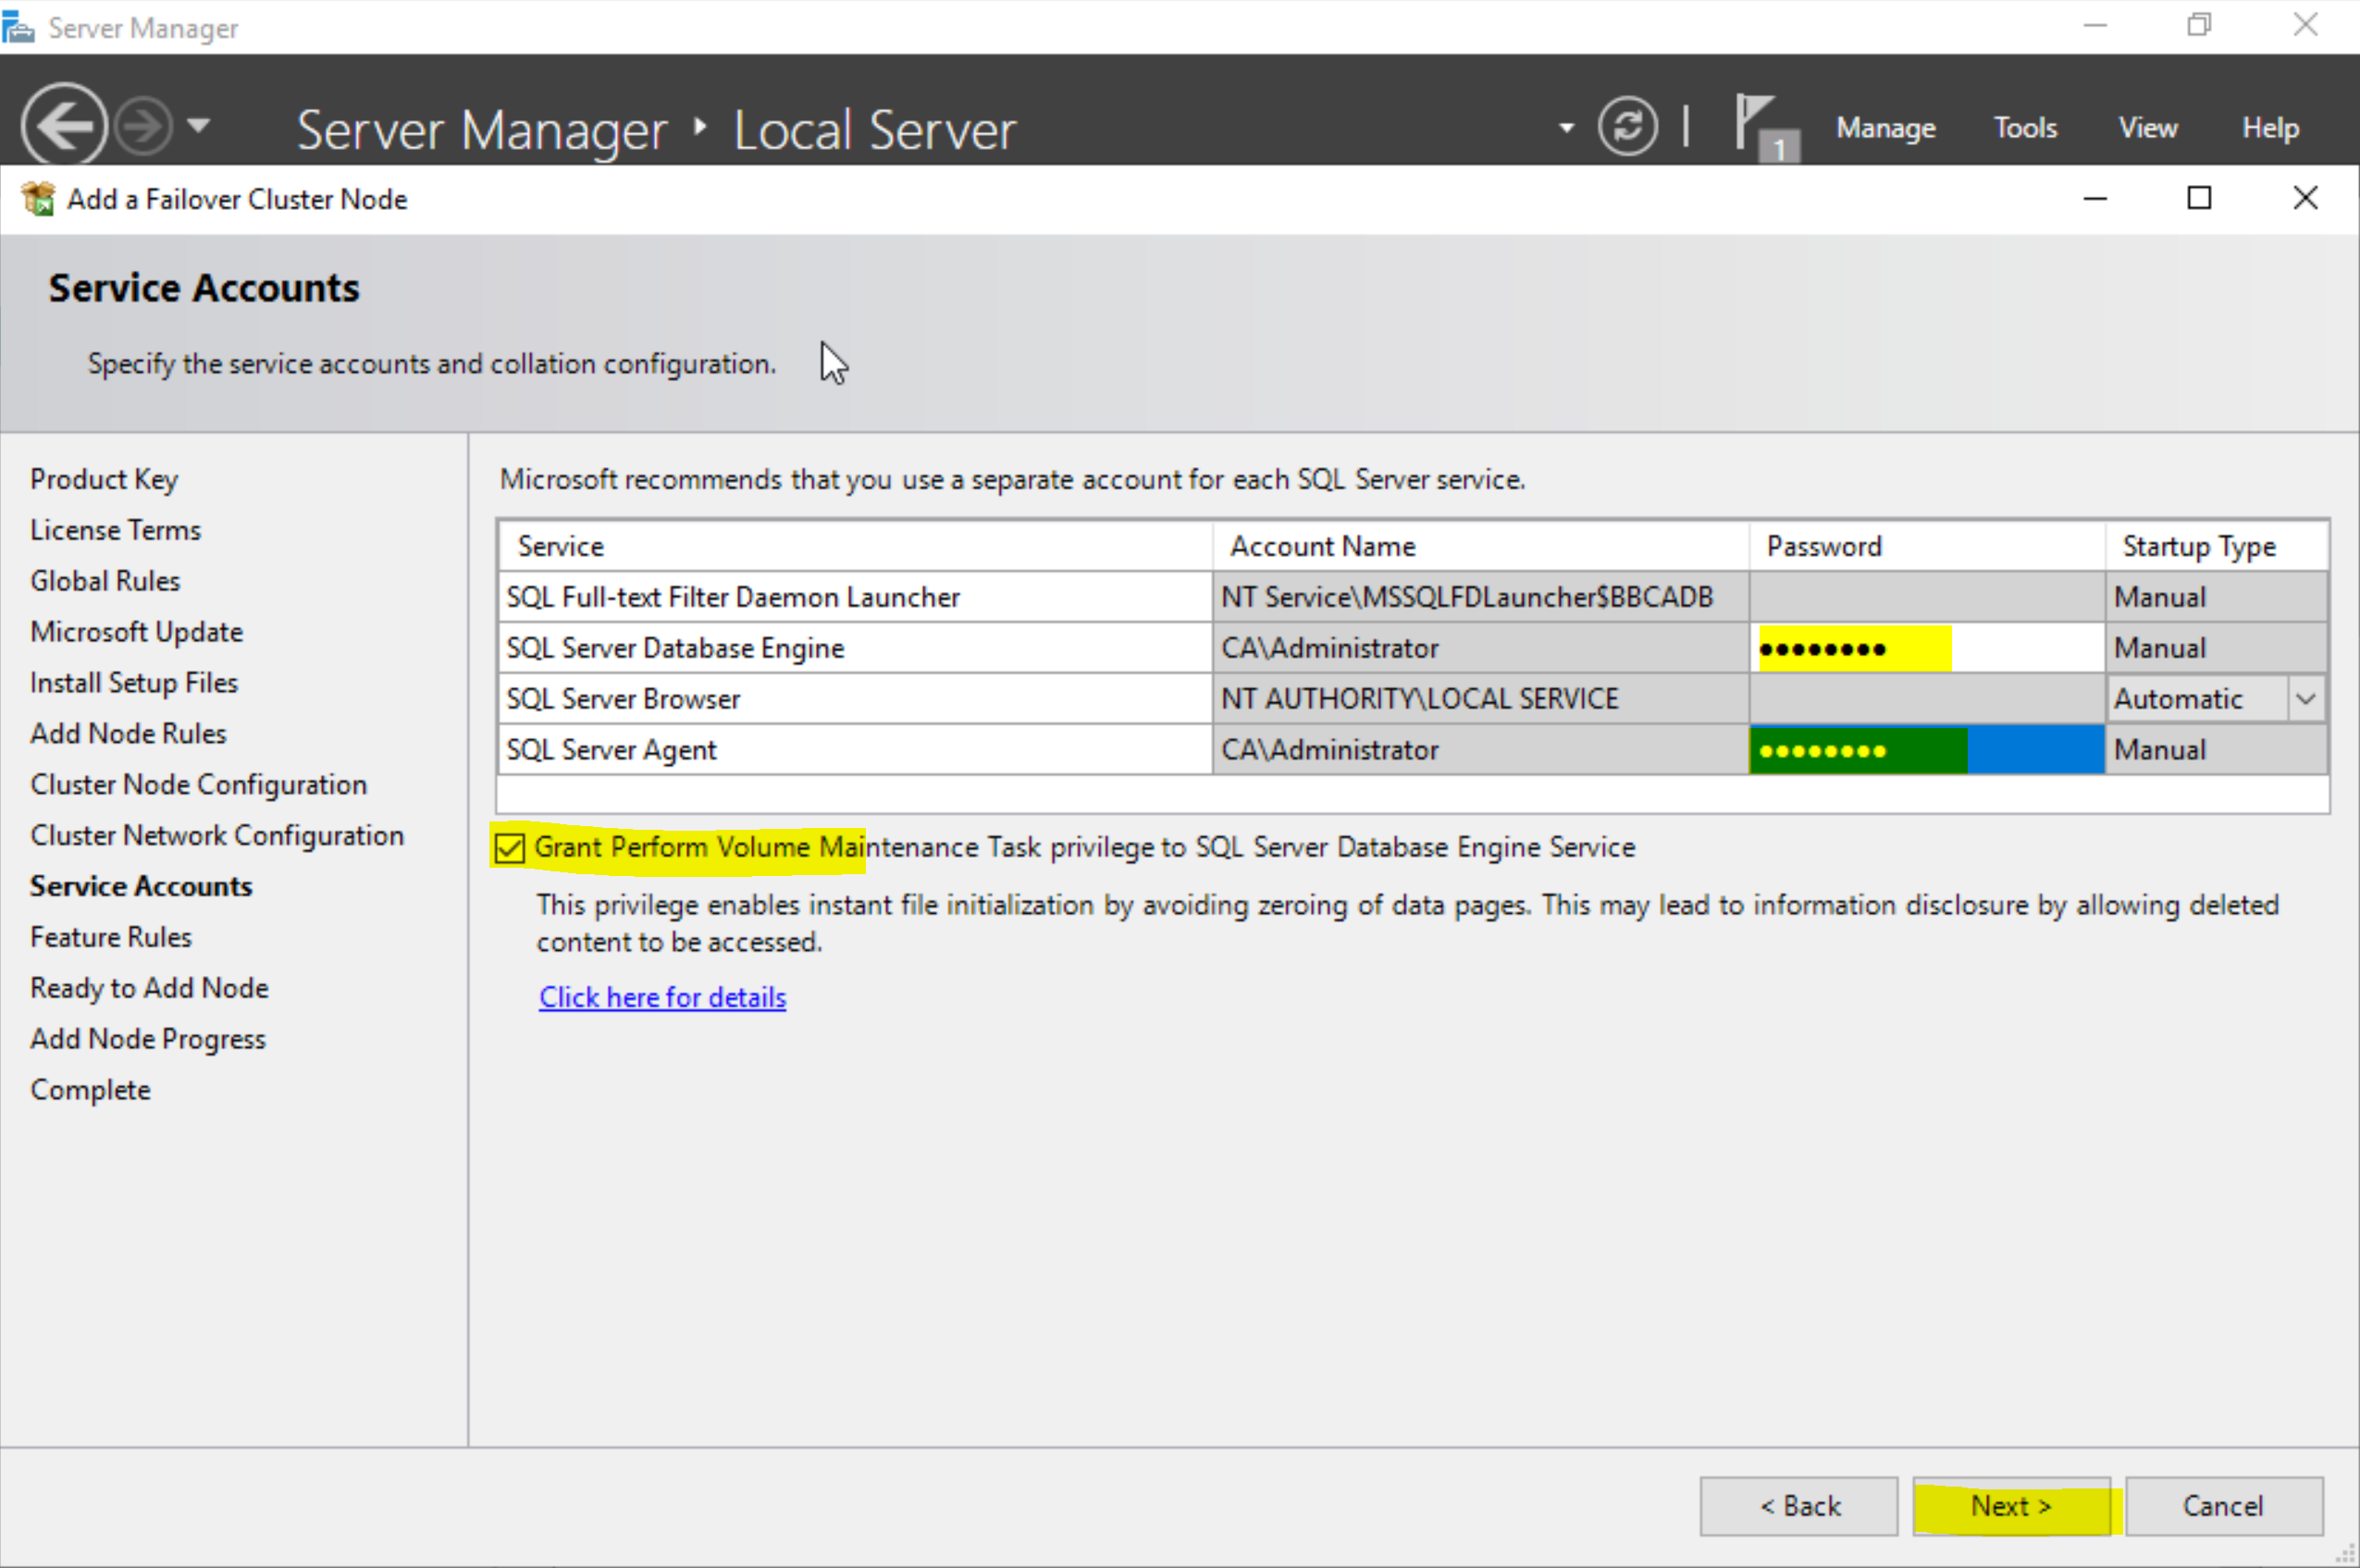Select Microsoft Update step in sidebar
The height and width of the screenshot is (1568, 2360).
(137, 632)
